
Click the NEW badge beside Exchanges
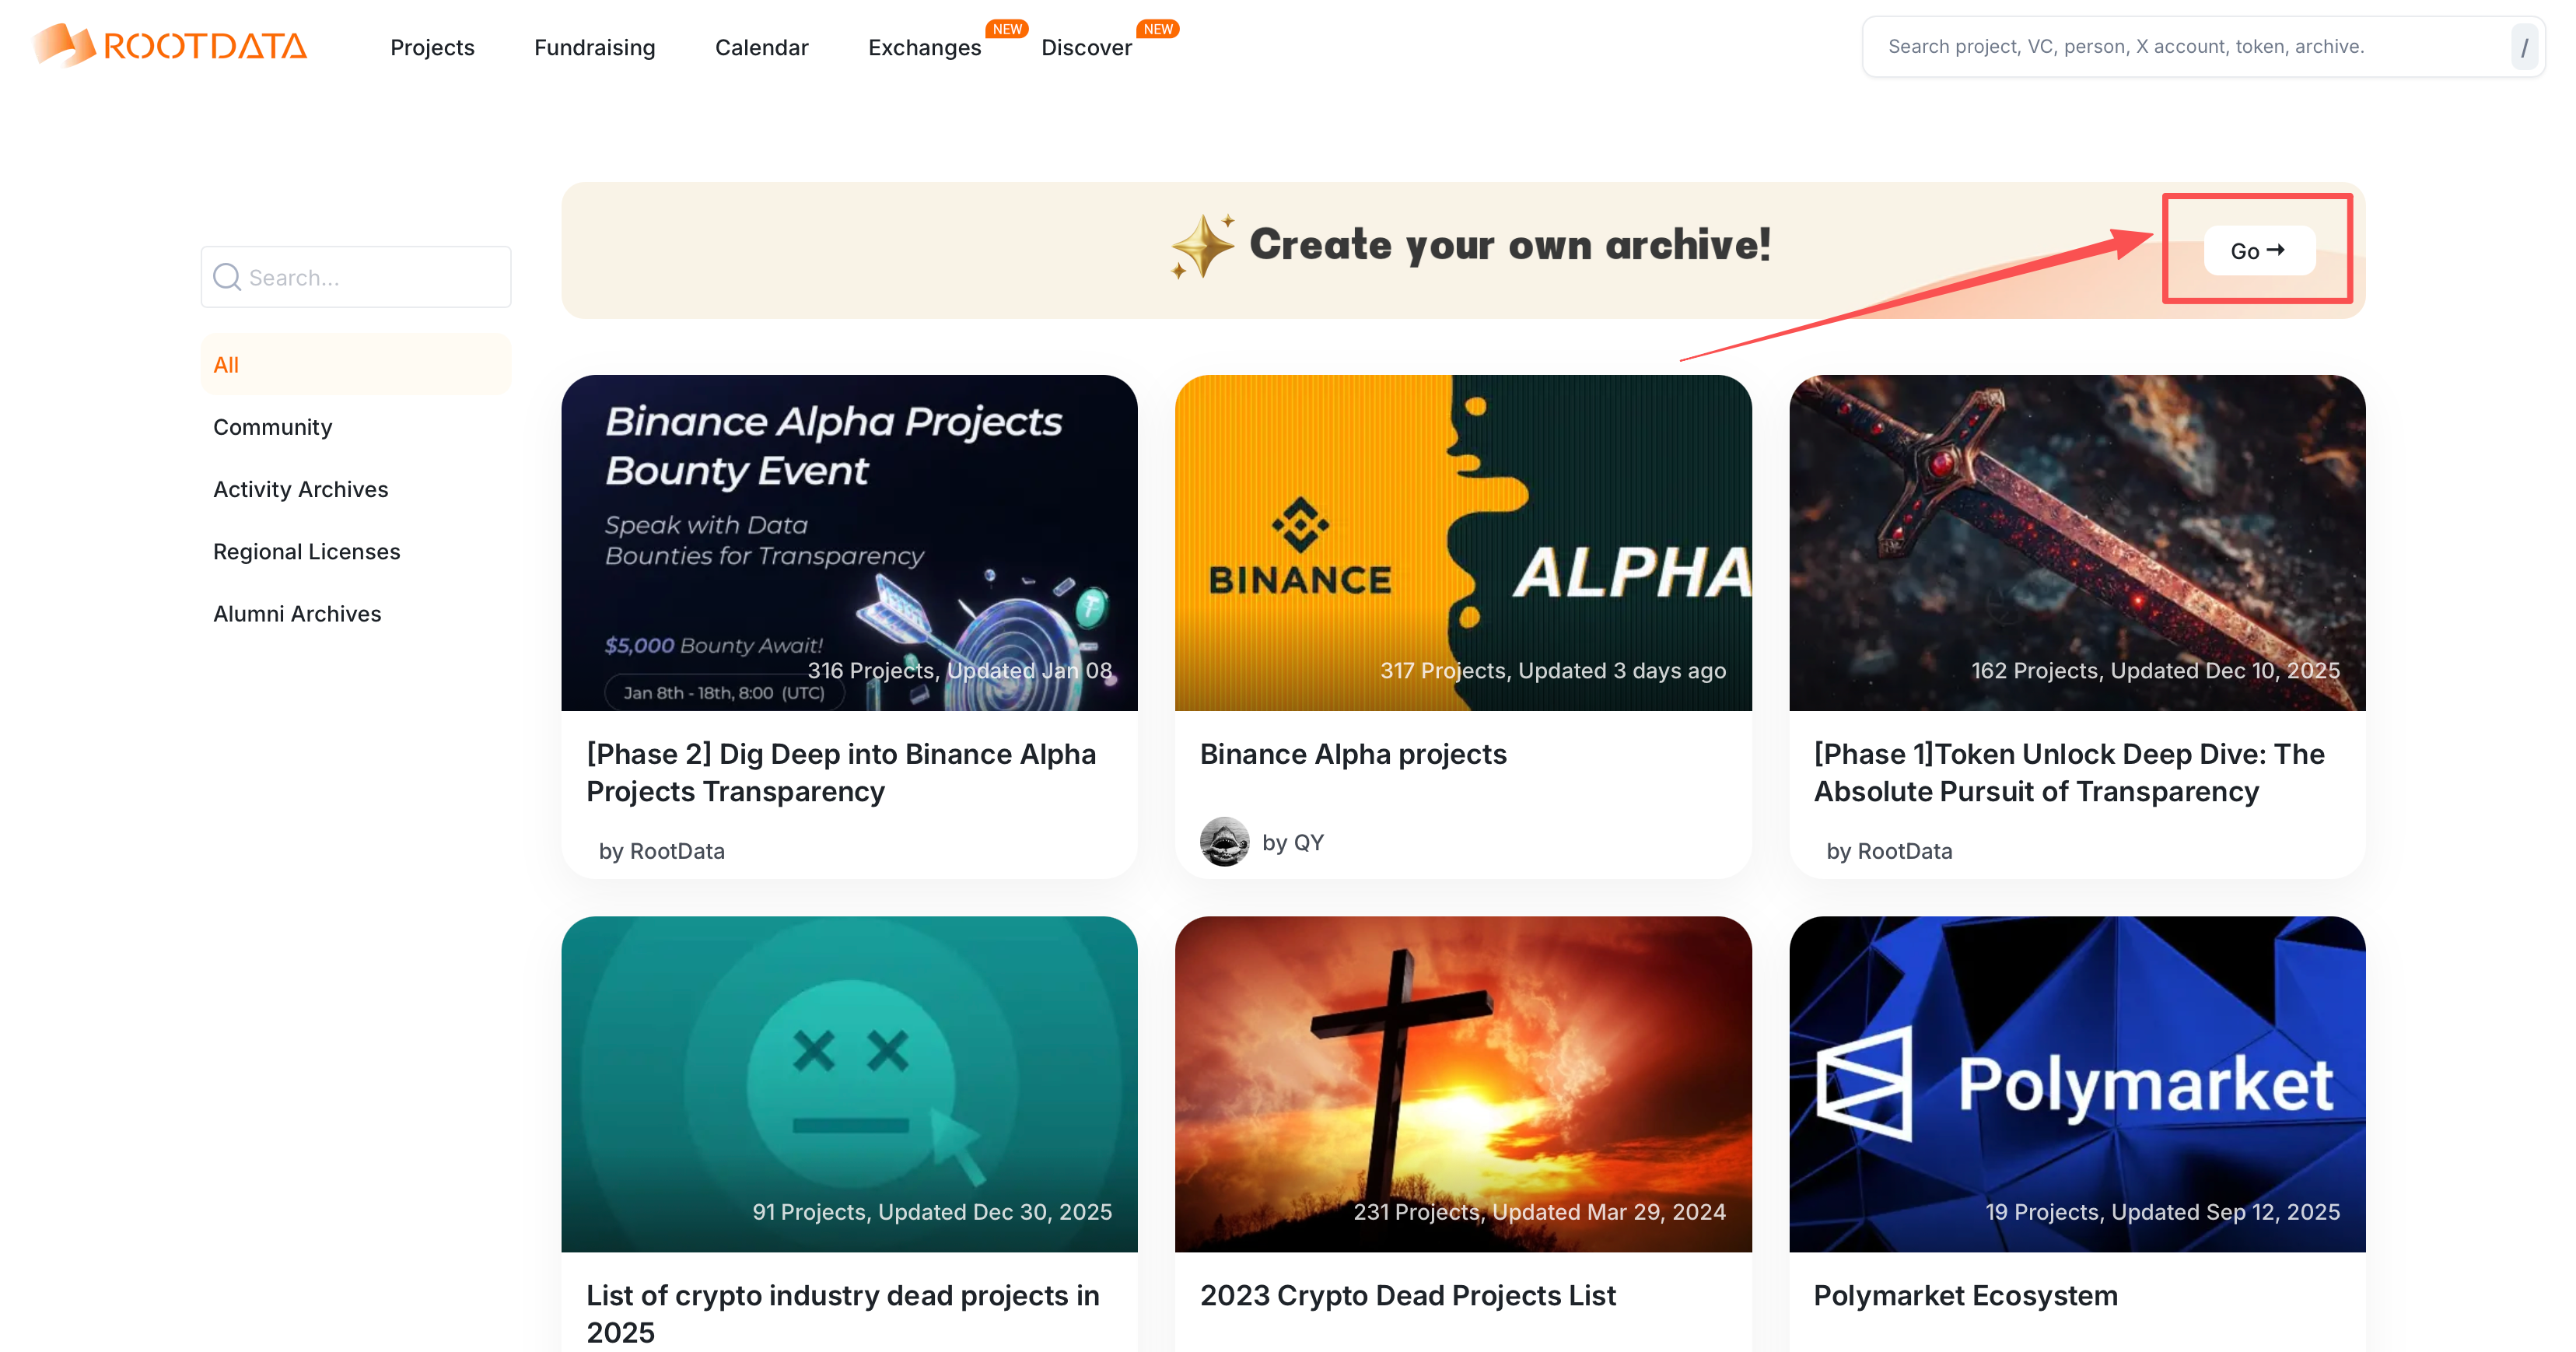pos(1007,29)
